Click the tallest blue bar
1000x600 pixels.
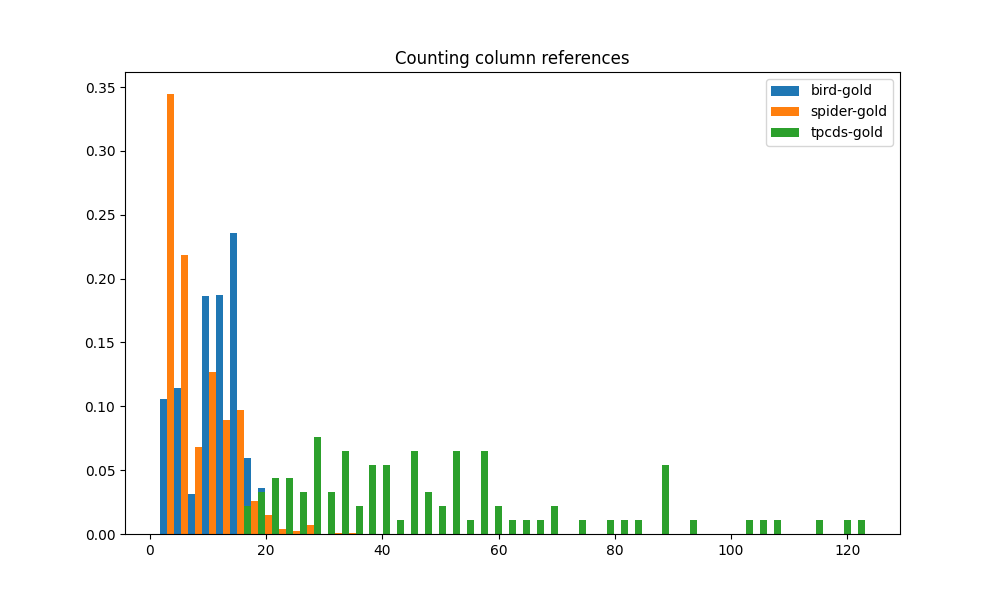coord(233,384)
